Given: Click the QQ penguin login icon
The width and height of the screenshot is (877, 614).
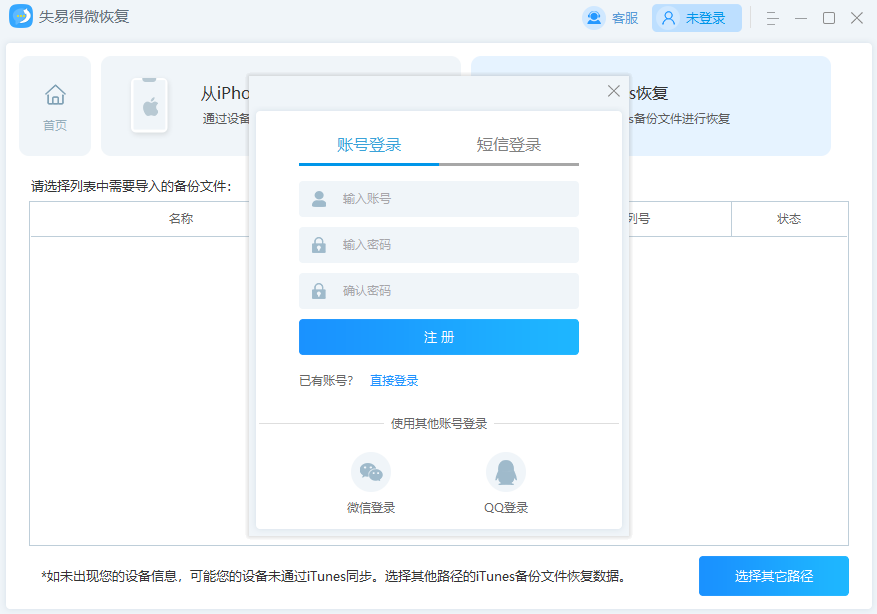Looking at the screenshot, I should (506, 472).
